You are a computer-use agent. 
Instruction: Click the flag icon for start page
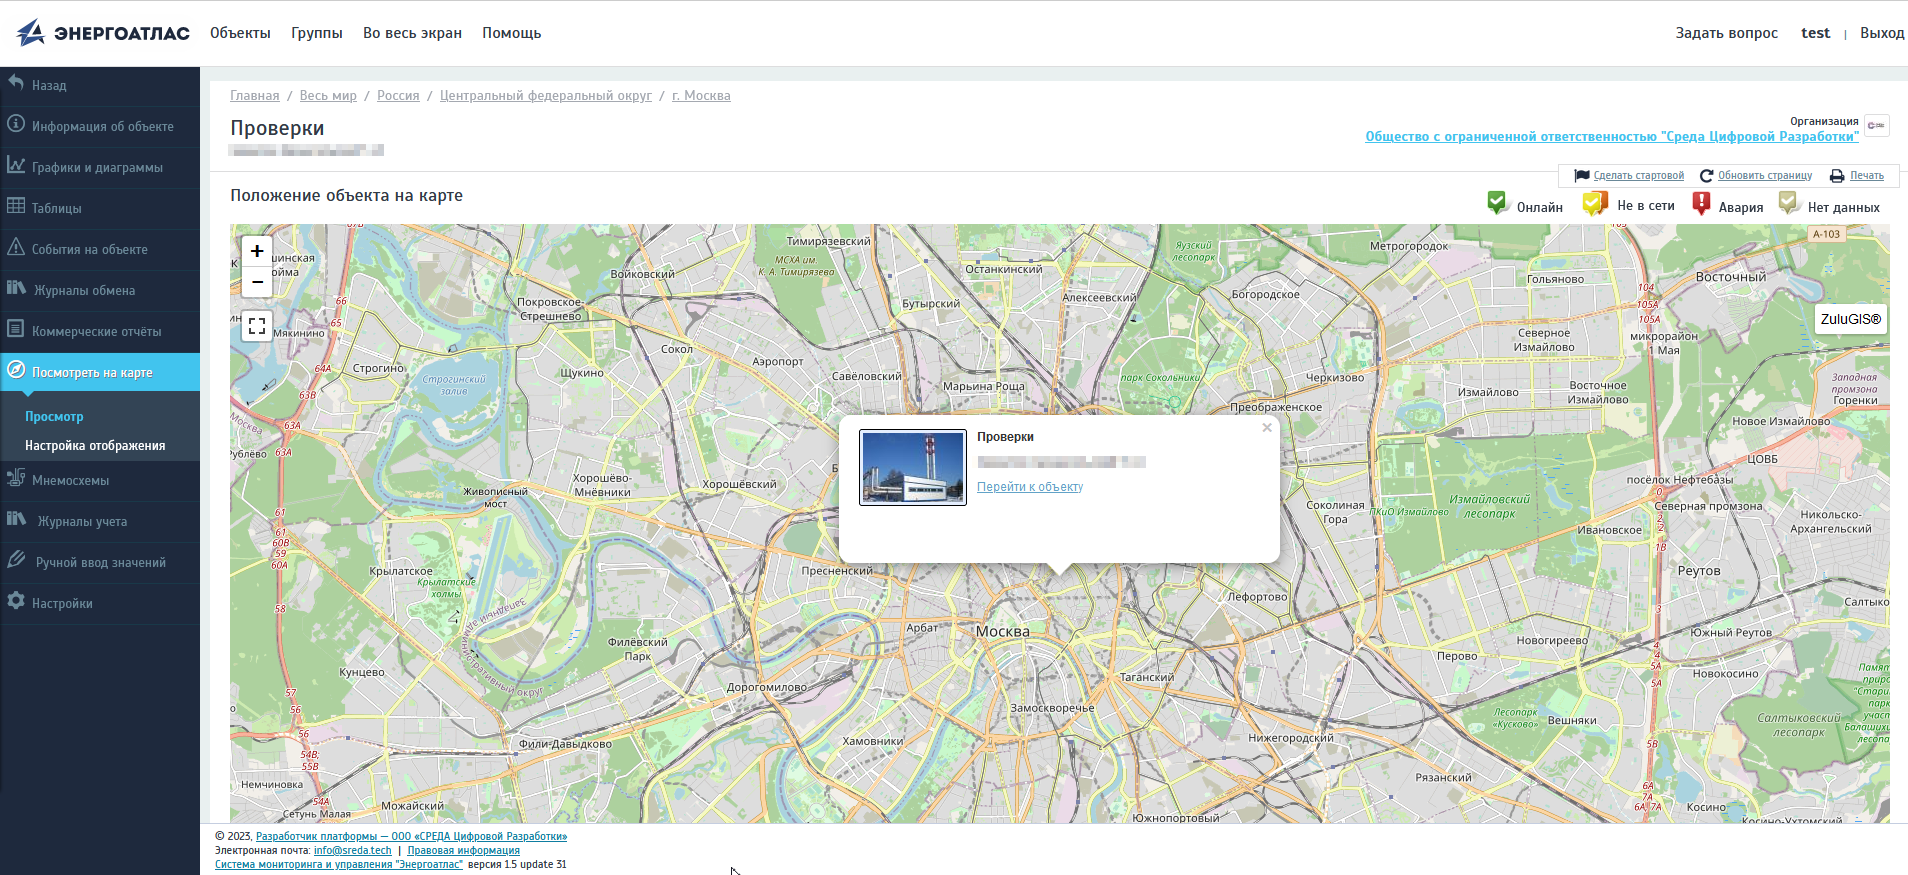pos(1582,176)
